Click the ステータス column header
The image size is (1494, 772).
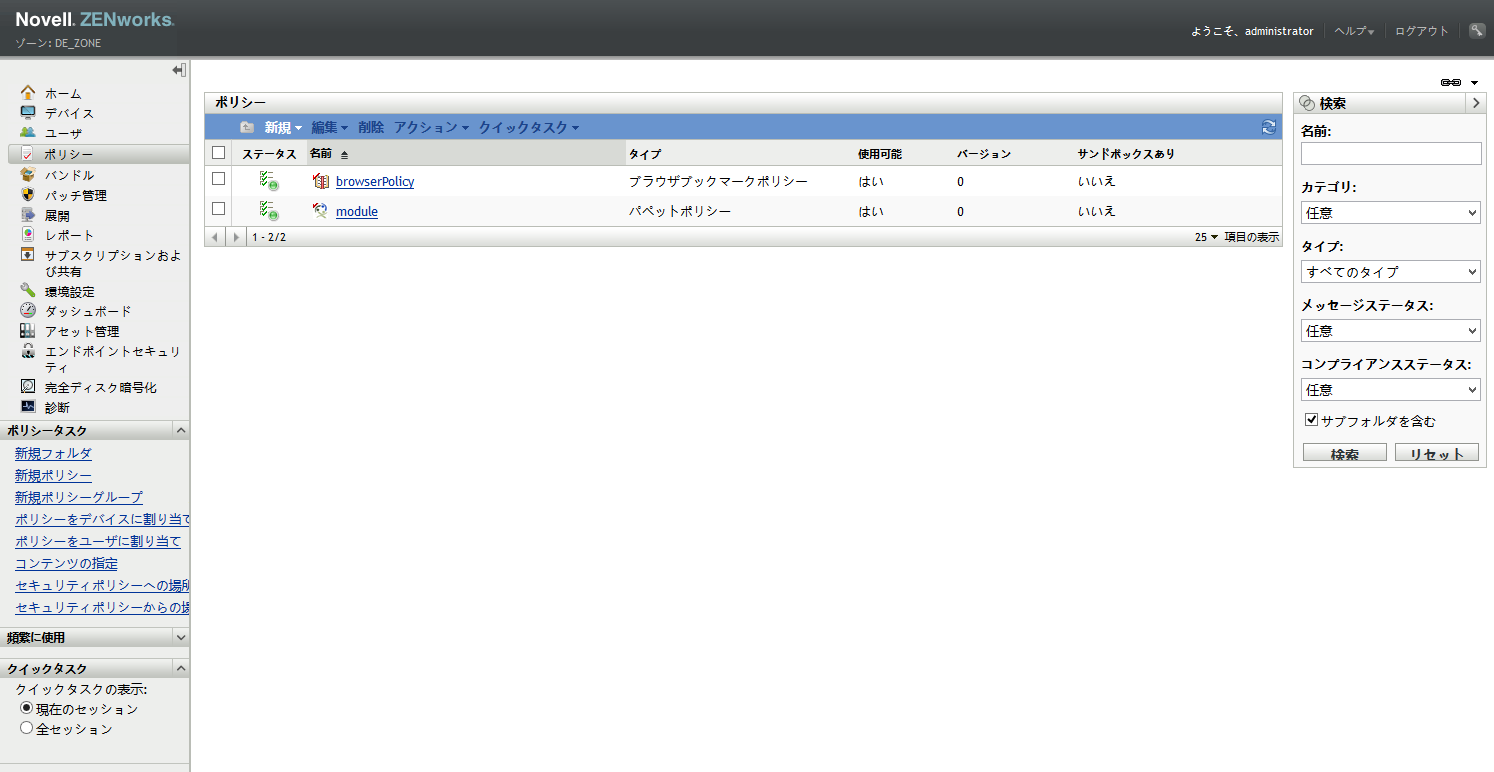[269, 154]
